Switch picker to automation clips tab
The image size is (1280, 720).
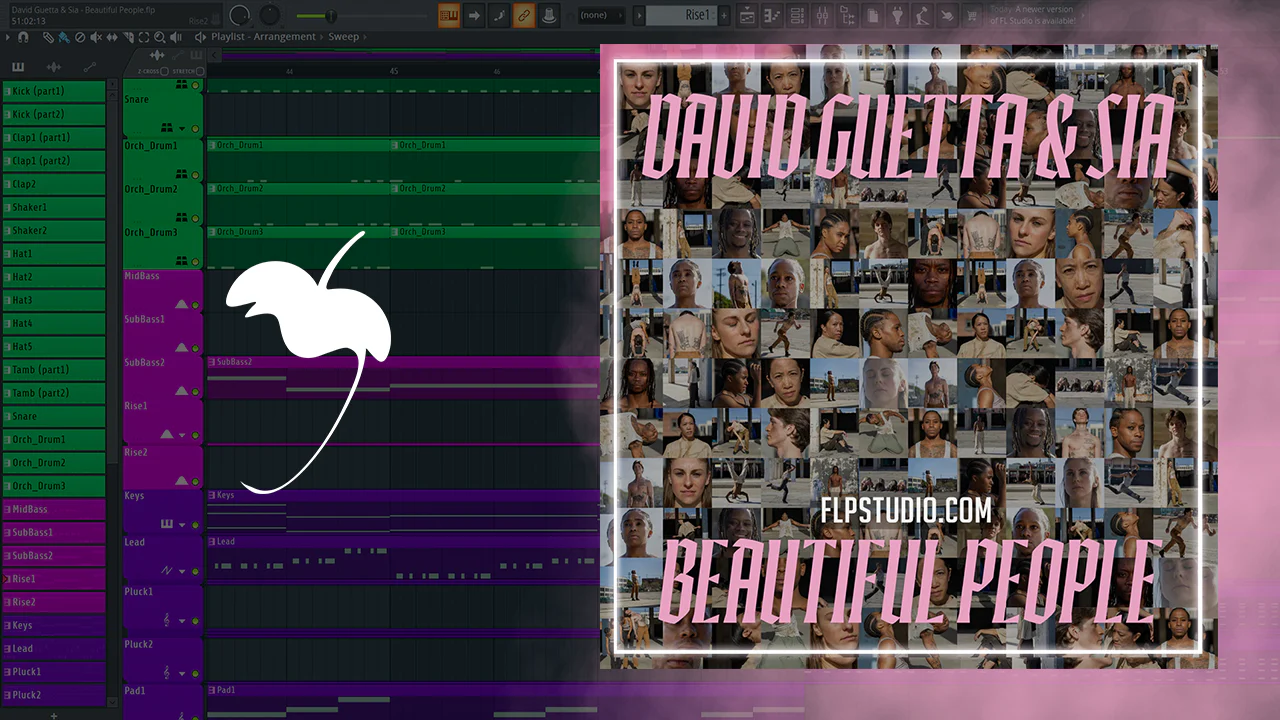[x=90, y=67]
